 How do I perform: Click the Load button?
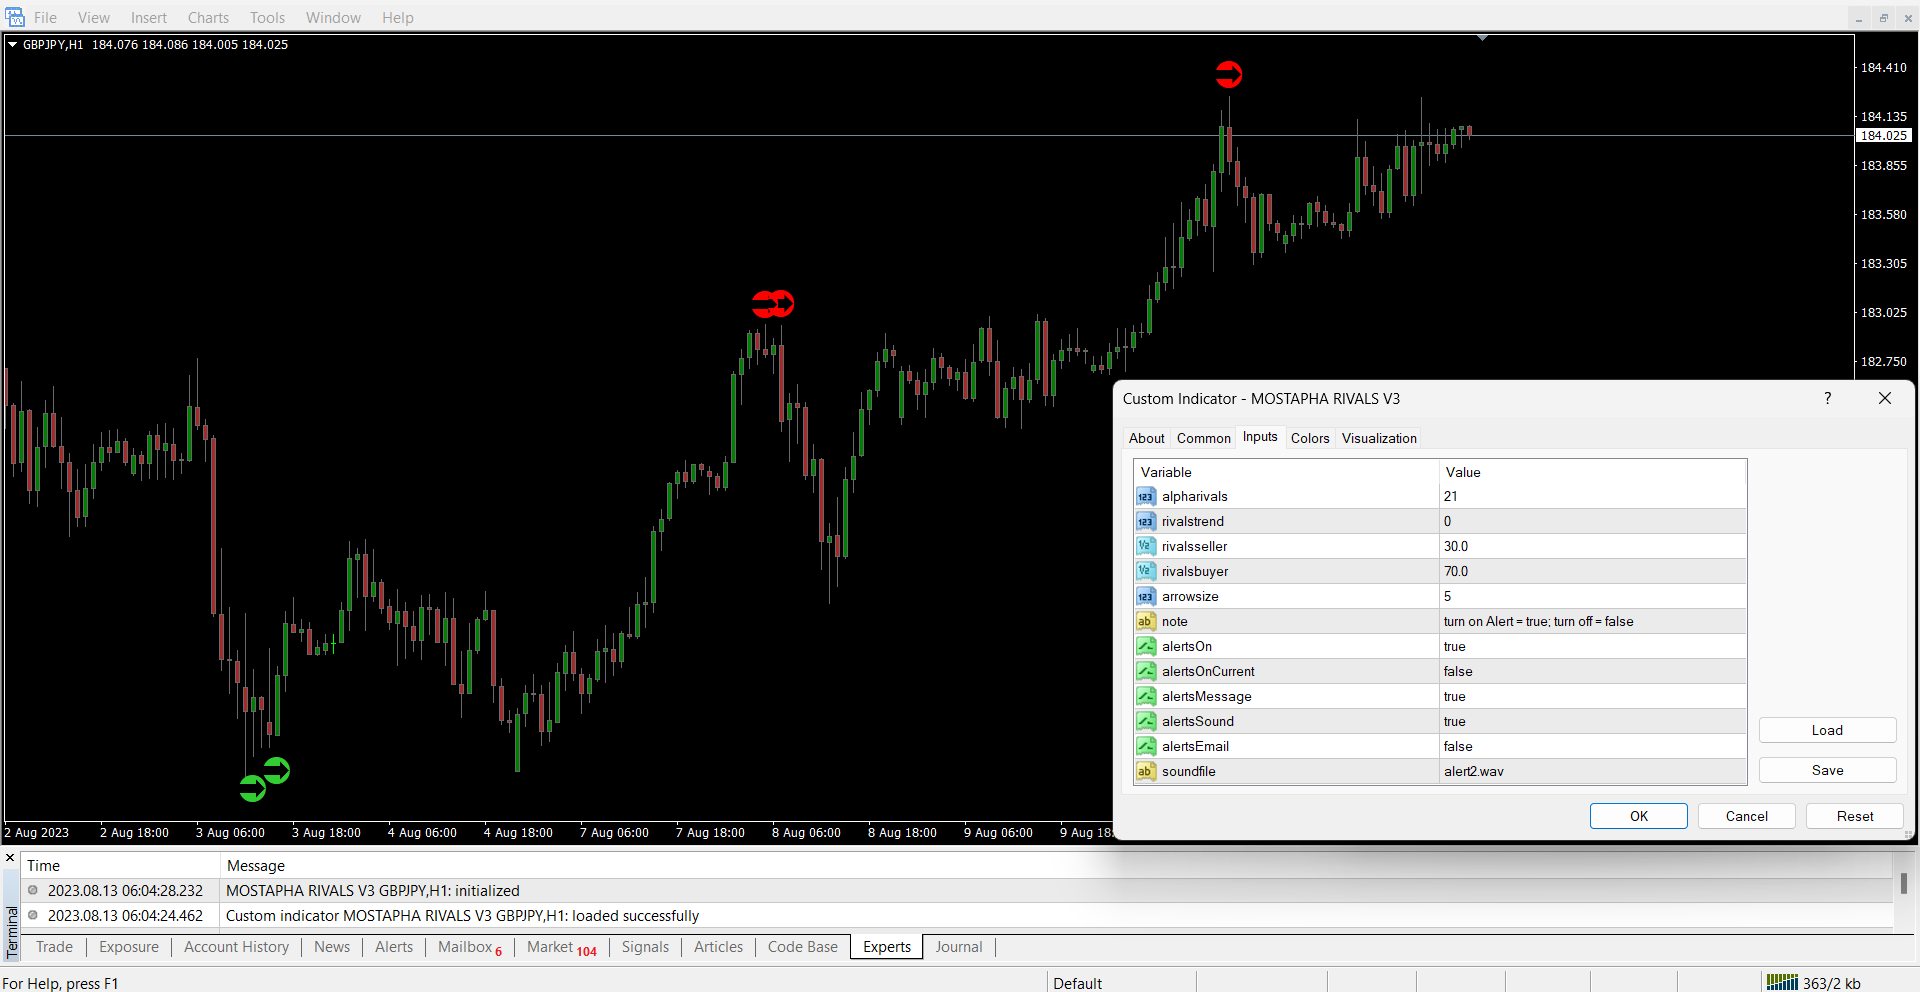[x=1826, y=730]
